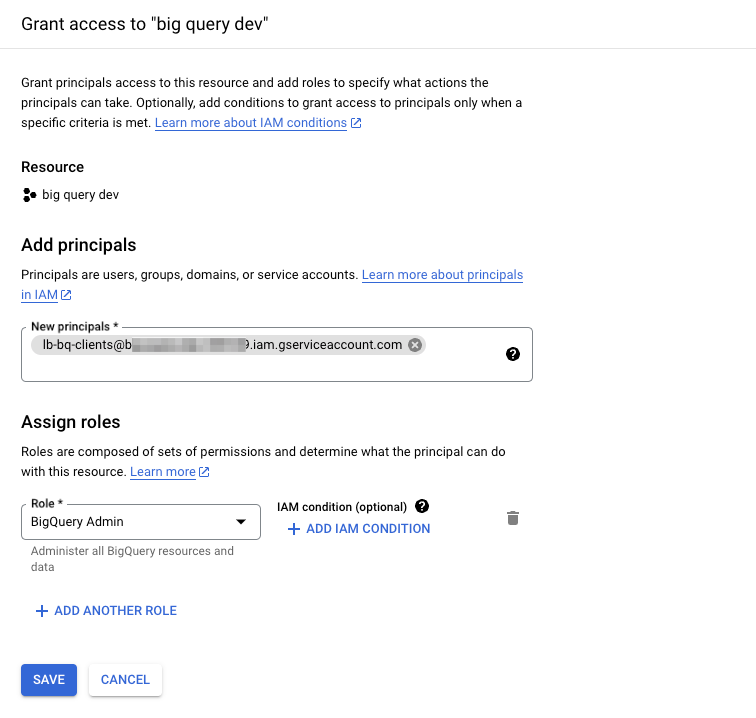Screen dimensions: 756x718
Task: Click the big query dev resource icon
Action: pyautogui.click(x=29, y=195)
